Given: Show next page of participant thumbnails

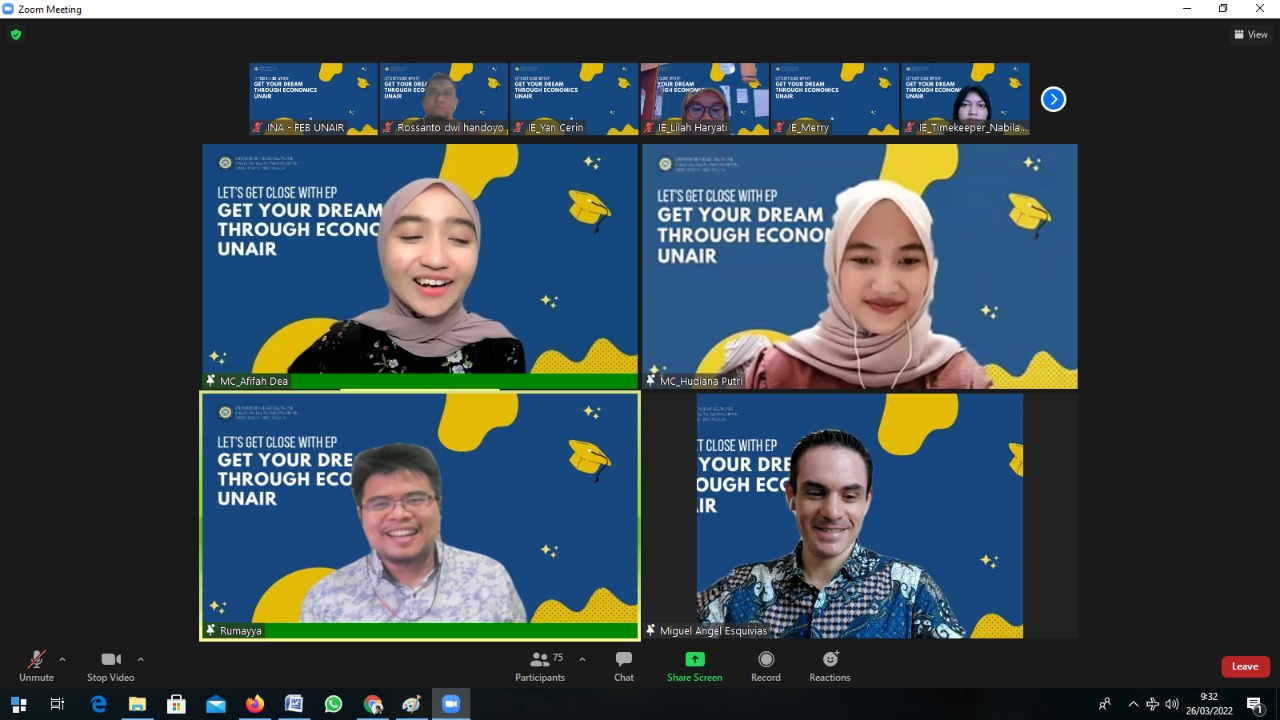Looking at the screenshot, I should [x=1053, y=99].
